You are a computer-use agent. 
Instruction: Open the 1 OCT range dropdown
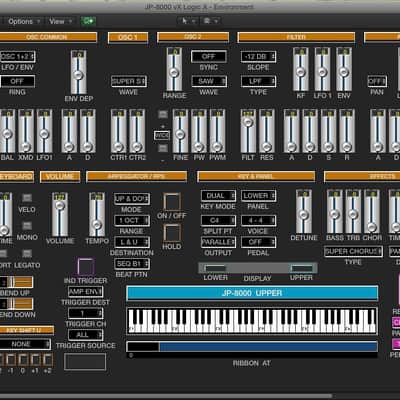pyautogui.click(x=132, y=220)
